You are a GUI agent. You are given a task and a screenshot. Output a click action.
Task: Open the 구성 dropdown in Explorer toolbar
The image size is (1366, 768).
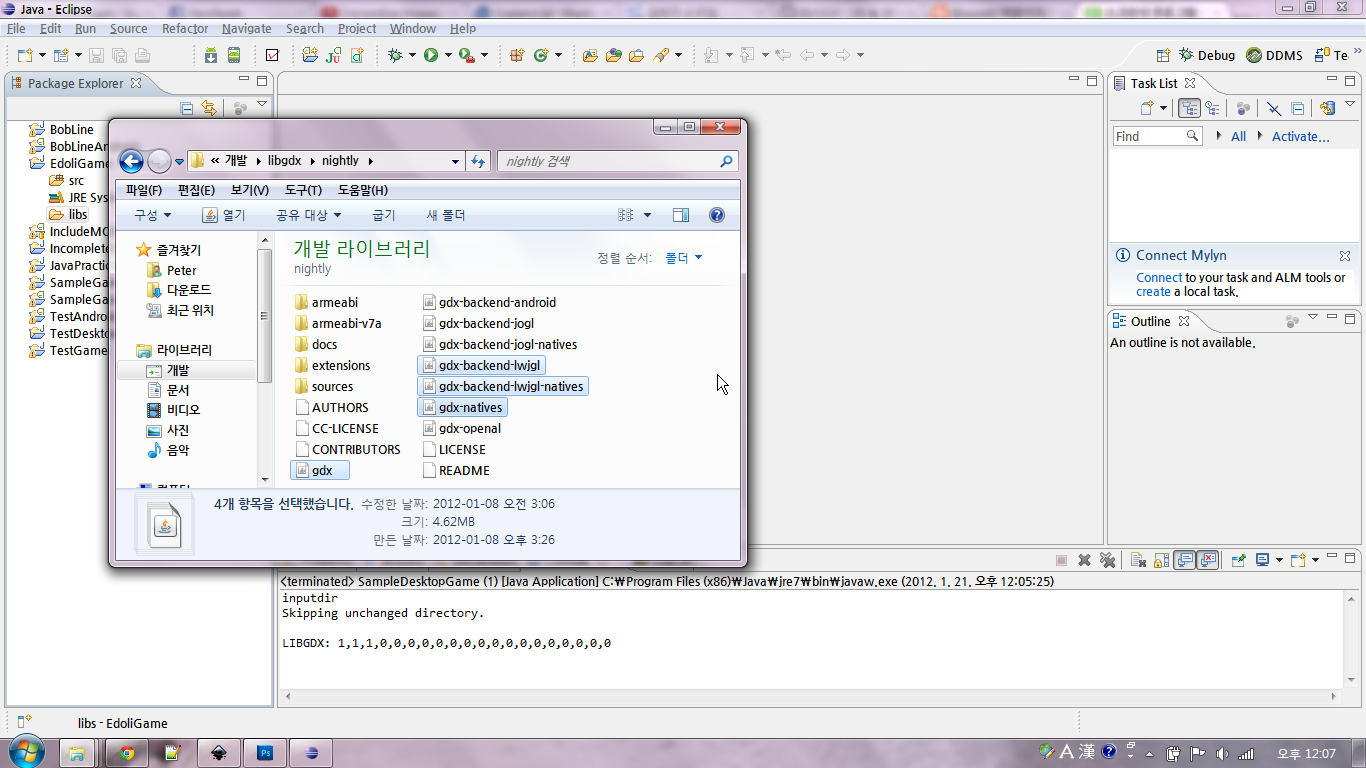point(153,215)
